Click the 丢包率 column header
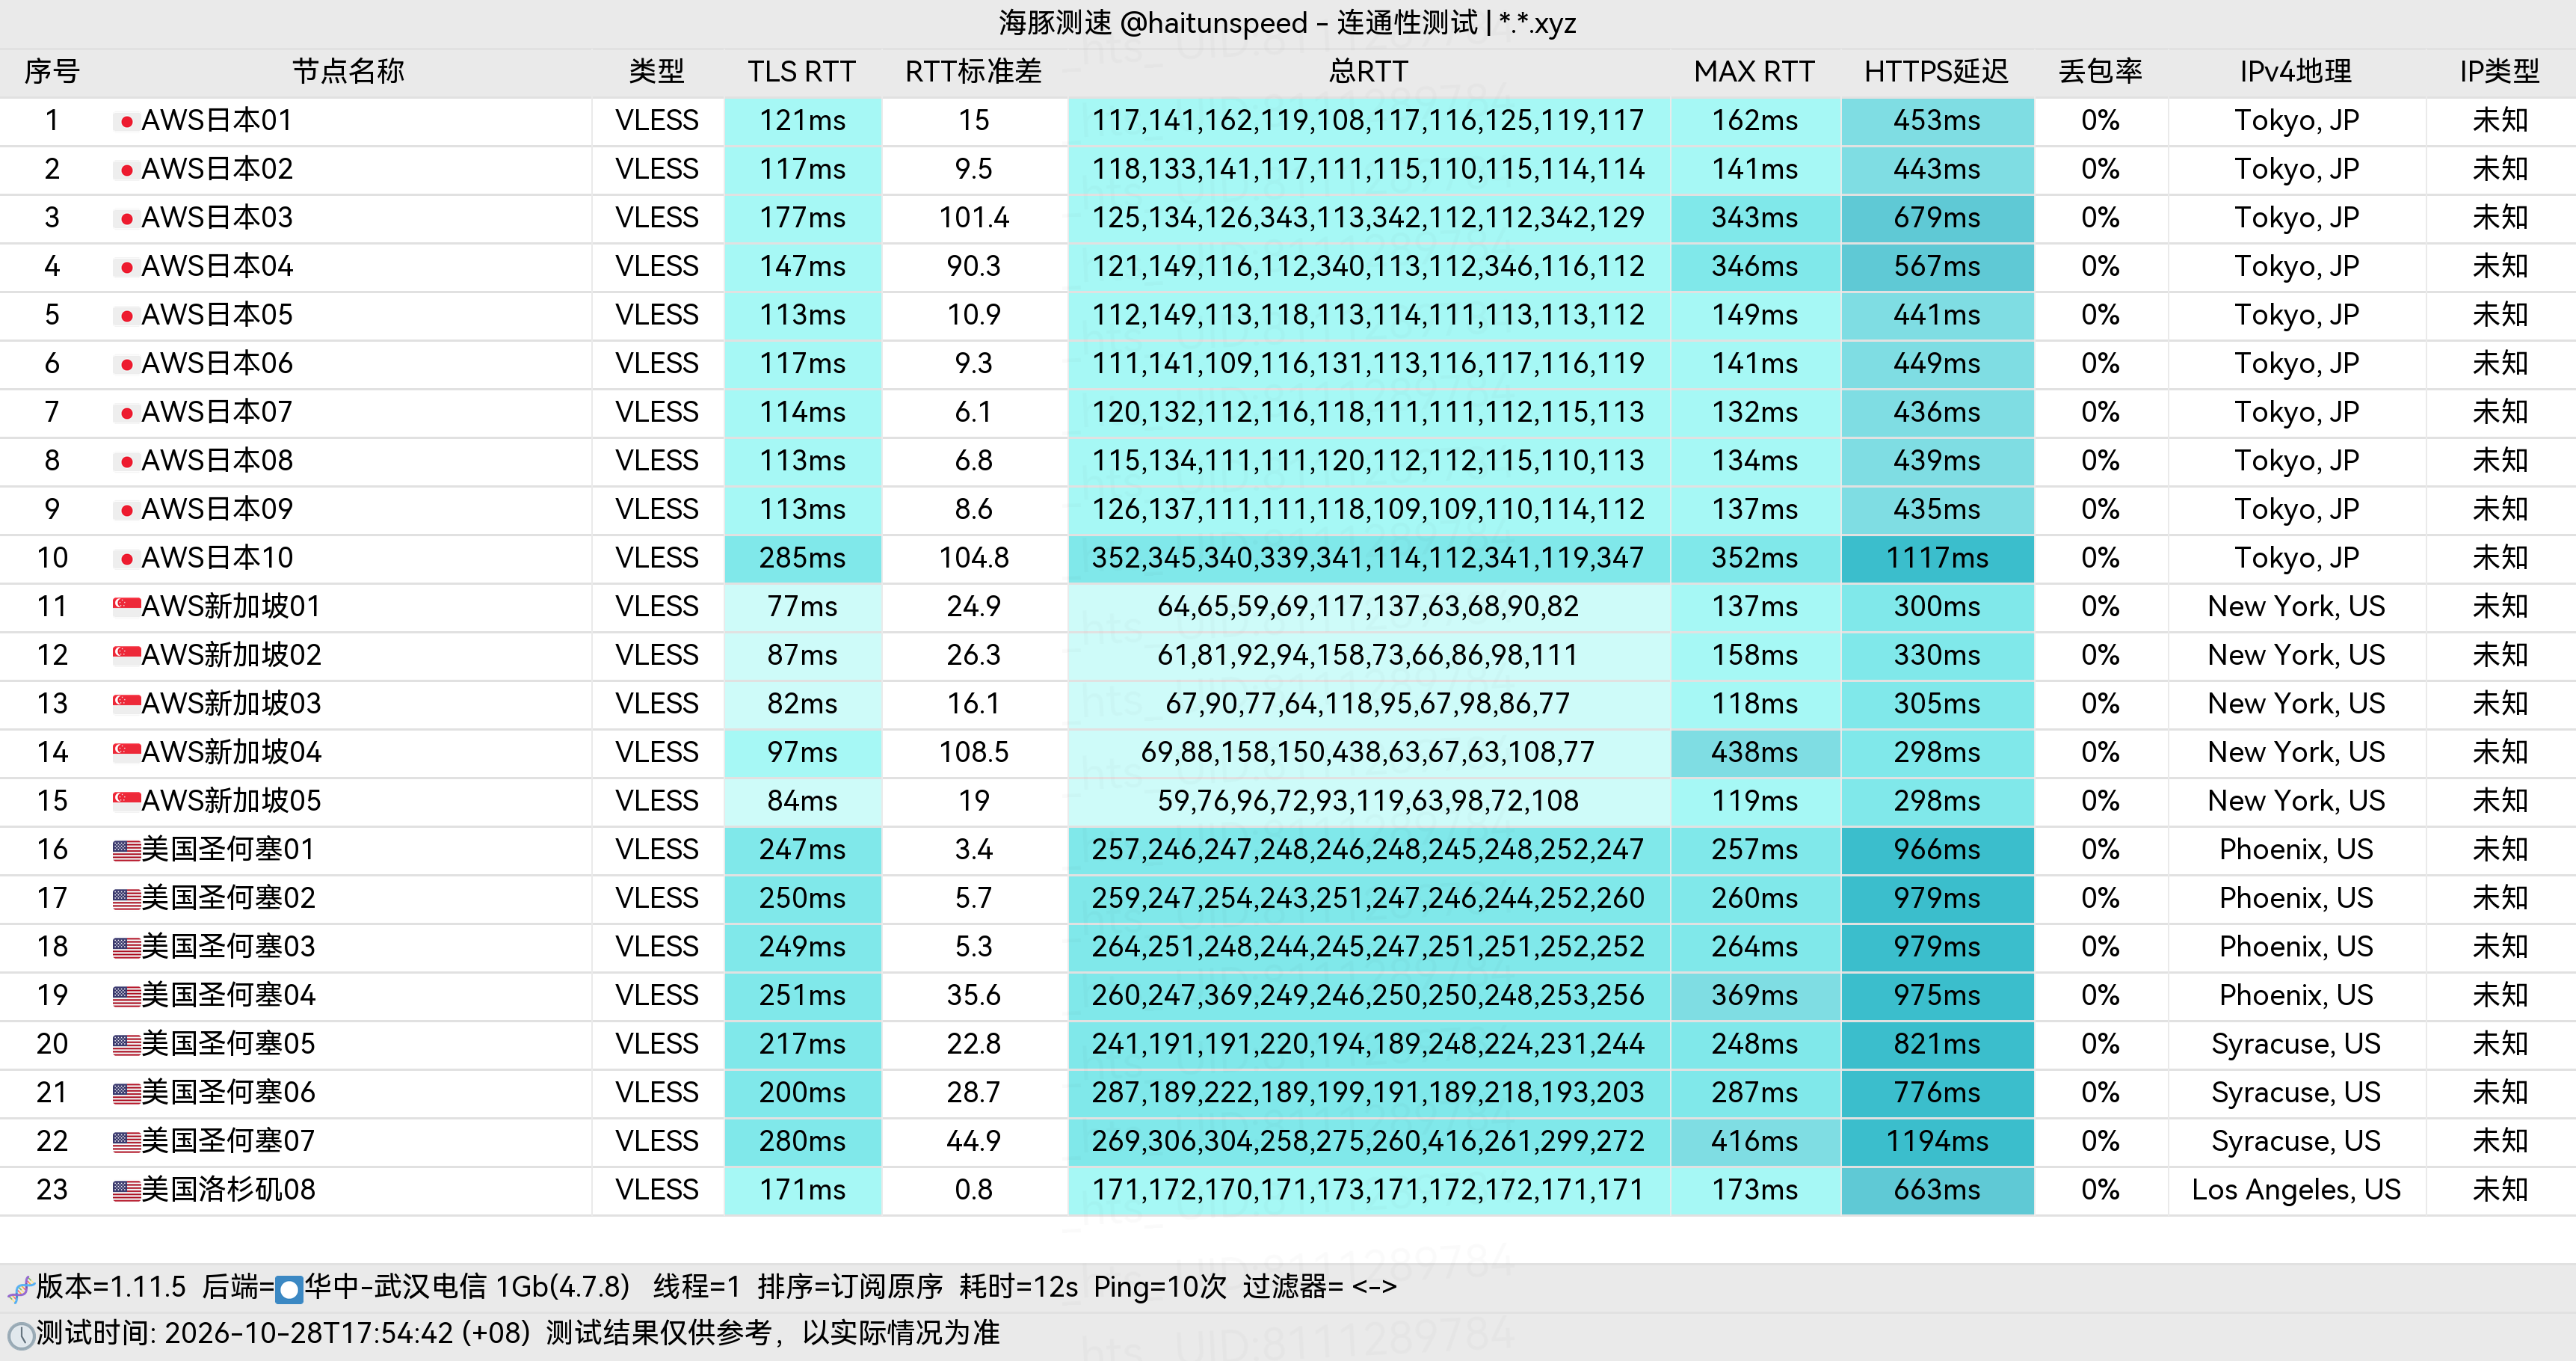The height and width of the screenshot is (1361, 2576). [x=2100, y=72]
